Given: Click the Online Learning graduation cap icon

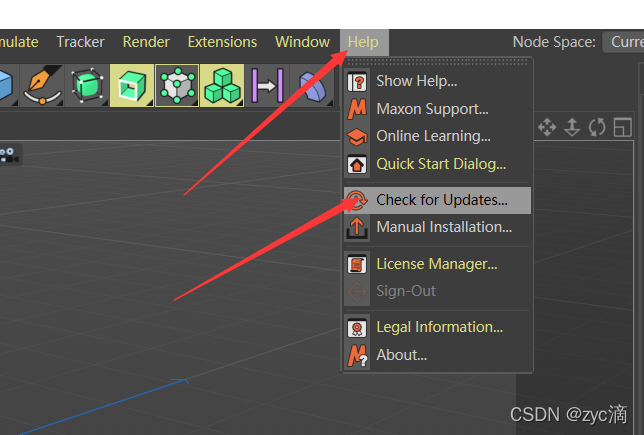Looking at the screenshot, I should point(357,137).
